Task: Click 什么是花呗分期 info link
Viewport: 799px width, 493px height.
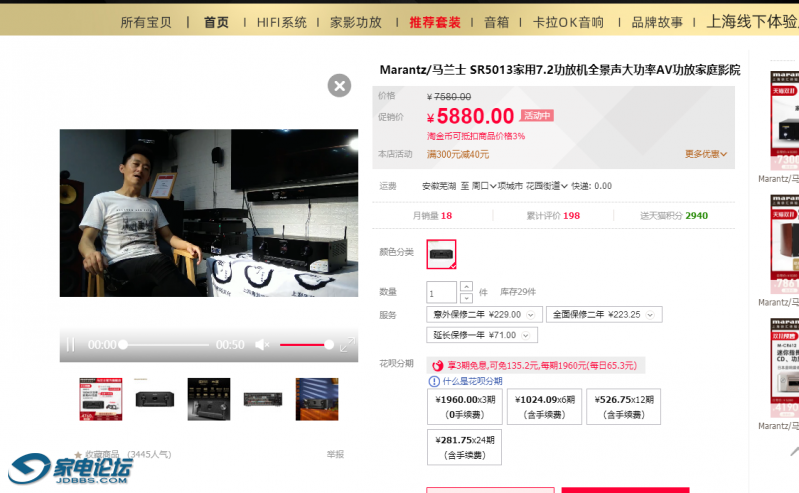Action: point(472,381)
